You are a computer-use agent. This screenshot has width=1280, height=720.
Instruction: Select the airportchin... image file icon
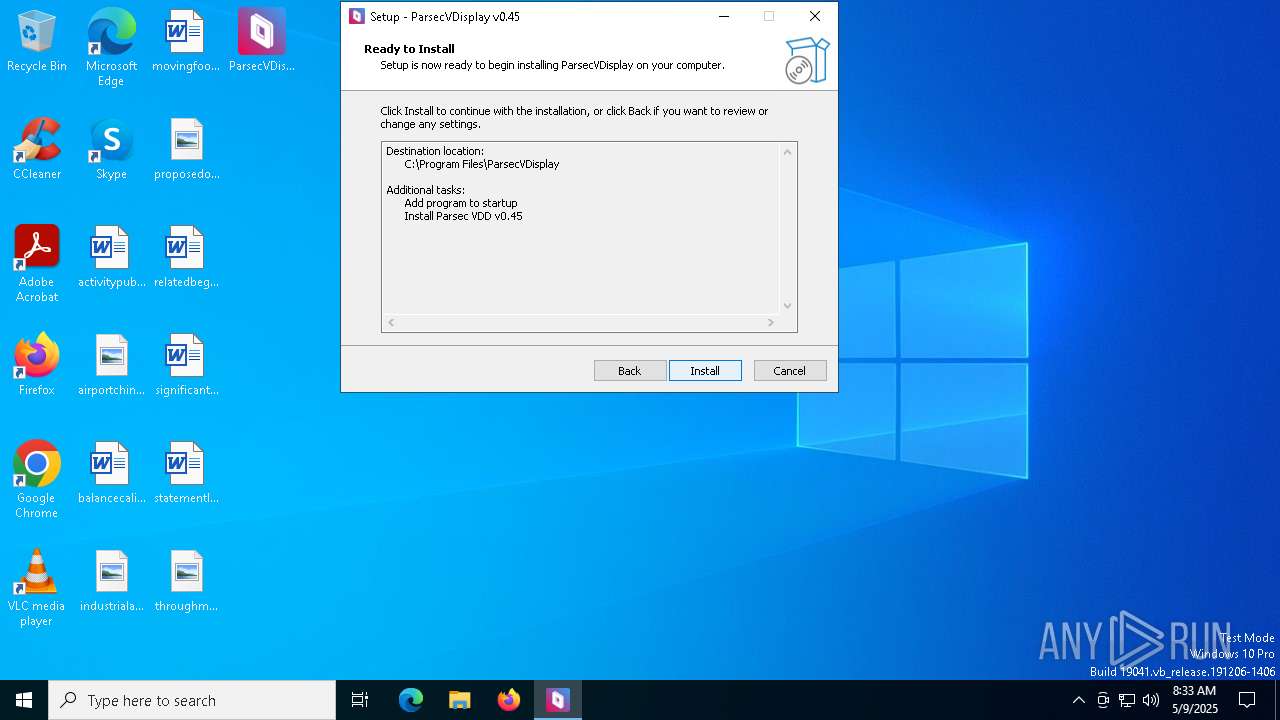pyautogui.click(x=111, y=366)
